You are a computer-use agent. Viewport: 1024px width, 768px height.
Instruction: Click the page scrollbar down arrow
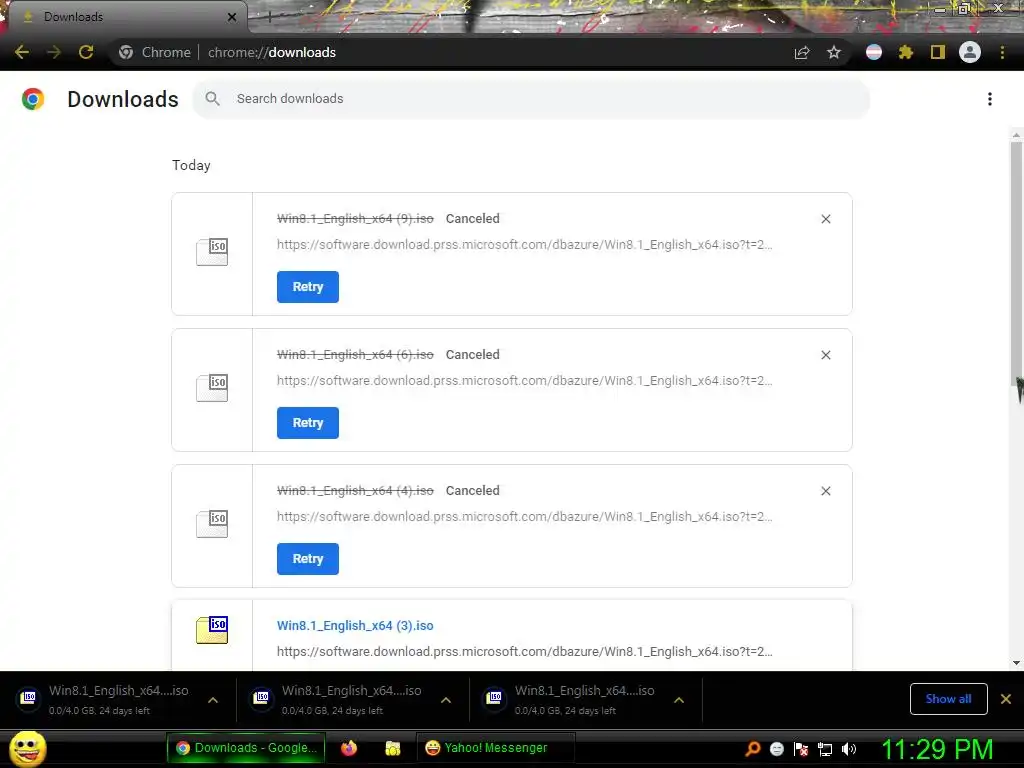pos(1016,663)
